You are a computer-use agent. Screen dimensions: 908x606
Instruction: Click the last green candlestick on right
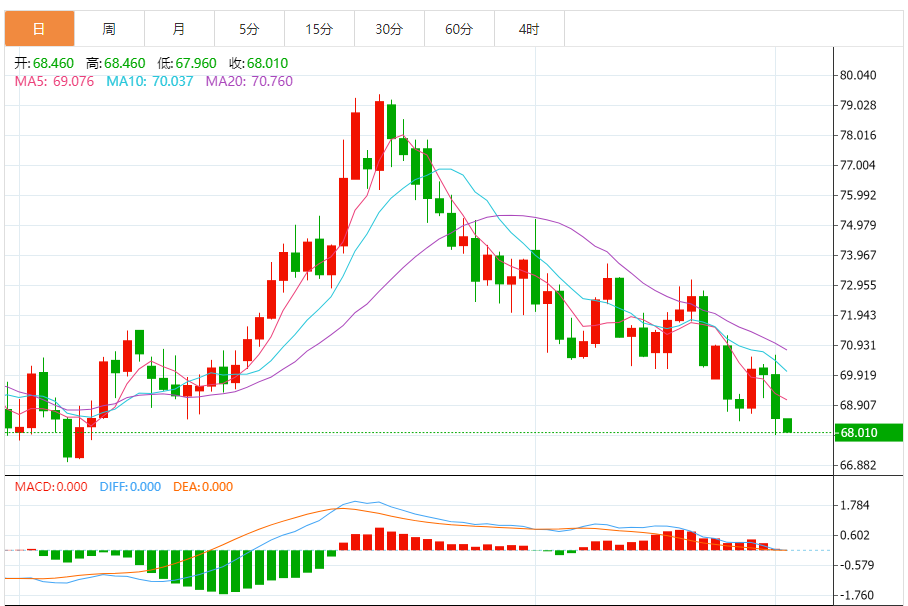click(x=787, y=425)
